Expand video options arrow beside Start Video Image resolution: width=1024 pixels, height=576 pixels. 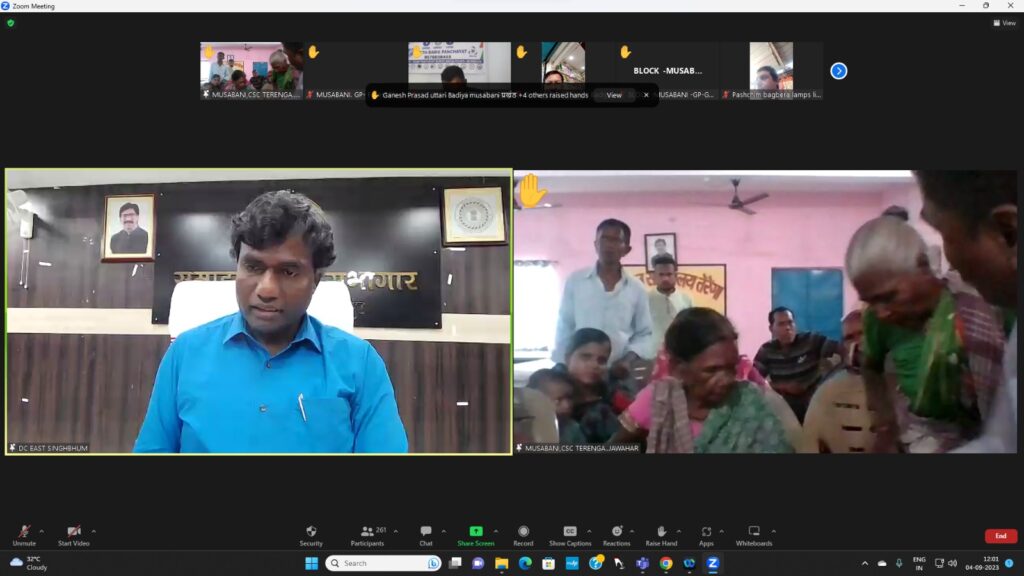pos(94,531)
